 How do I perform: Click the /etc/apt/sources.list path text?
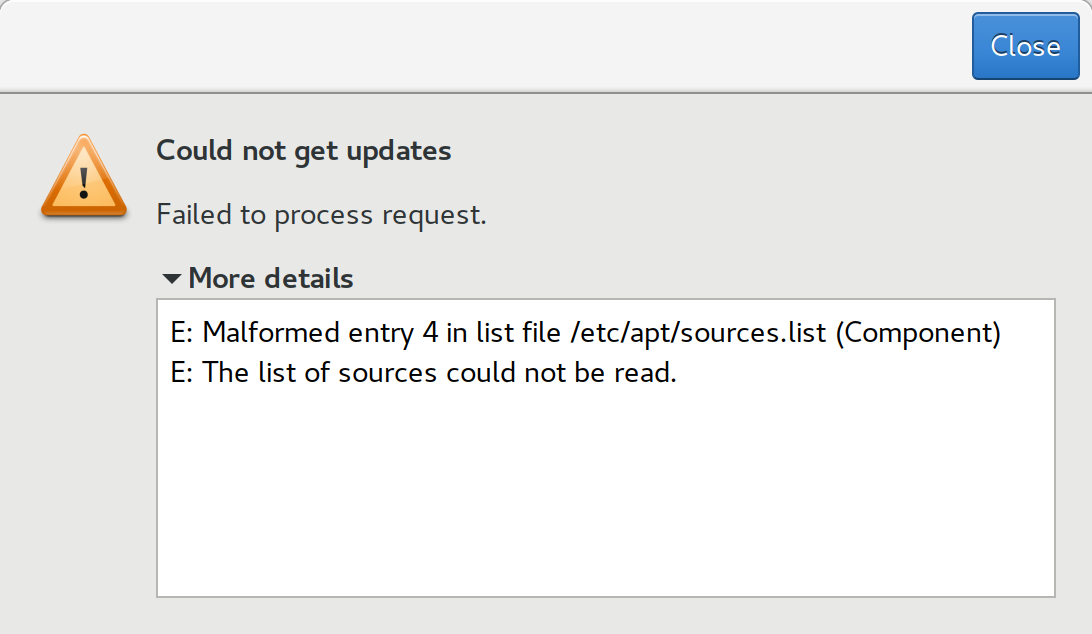(x=698, y=333)
